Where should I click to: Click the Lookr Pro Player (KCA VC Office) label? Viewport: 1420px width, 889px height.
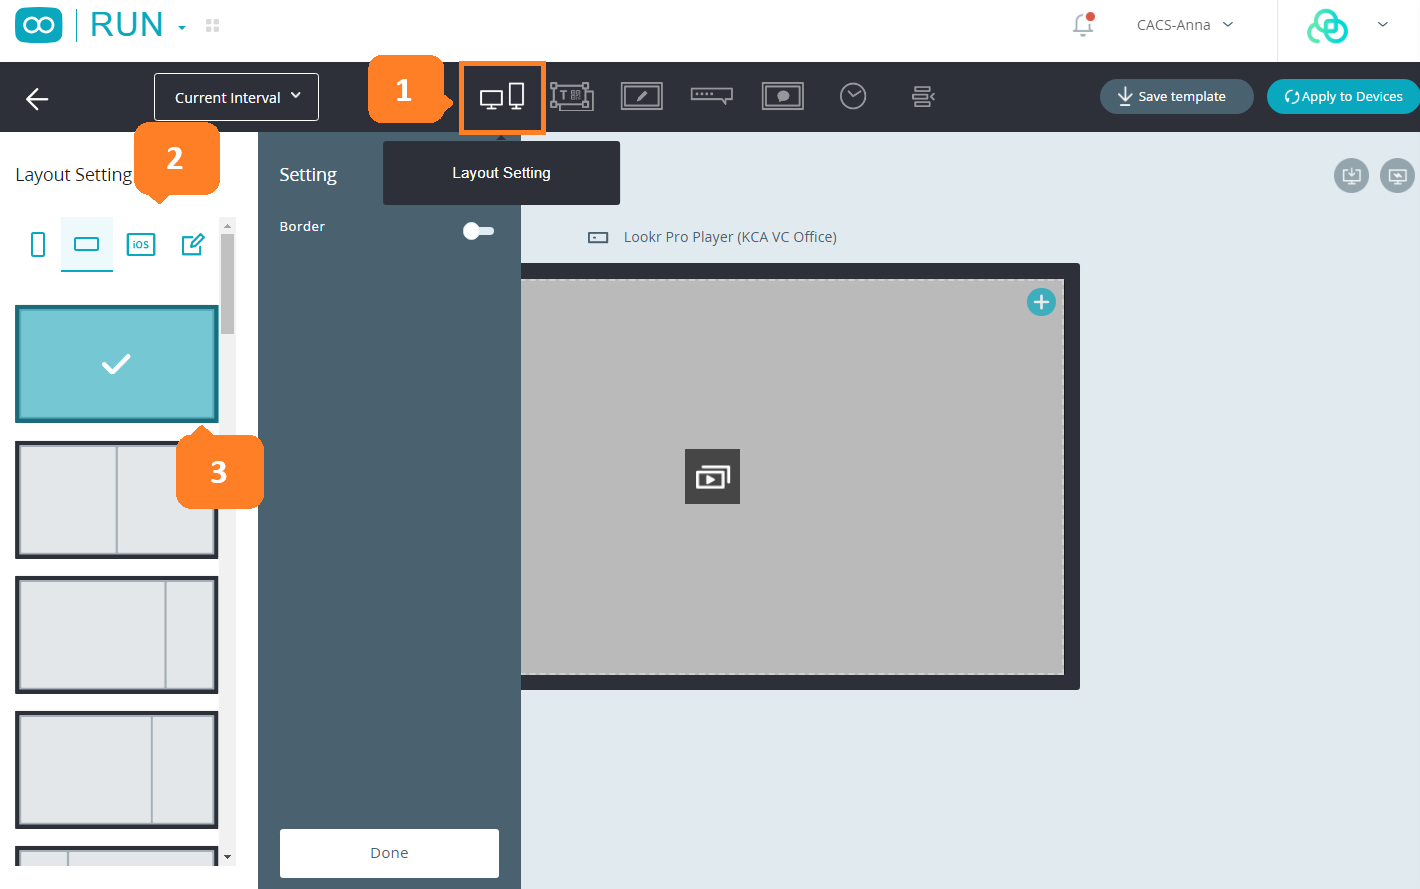(730, 237)
